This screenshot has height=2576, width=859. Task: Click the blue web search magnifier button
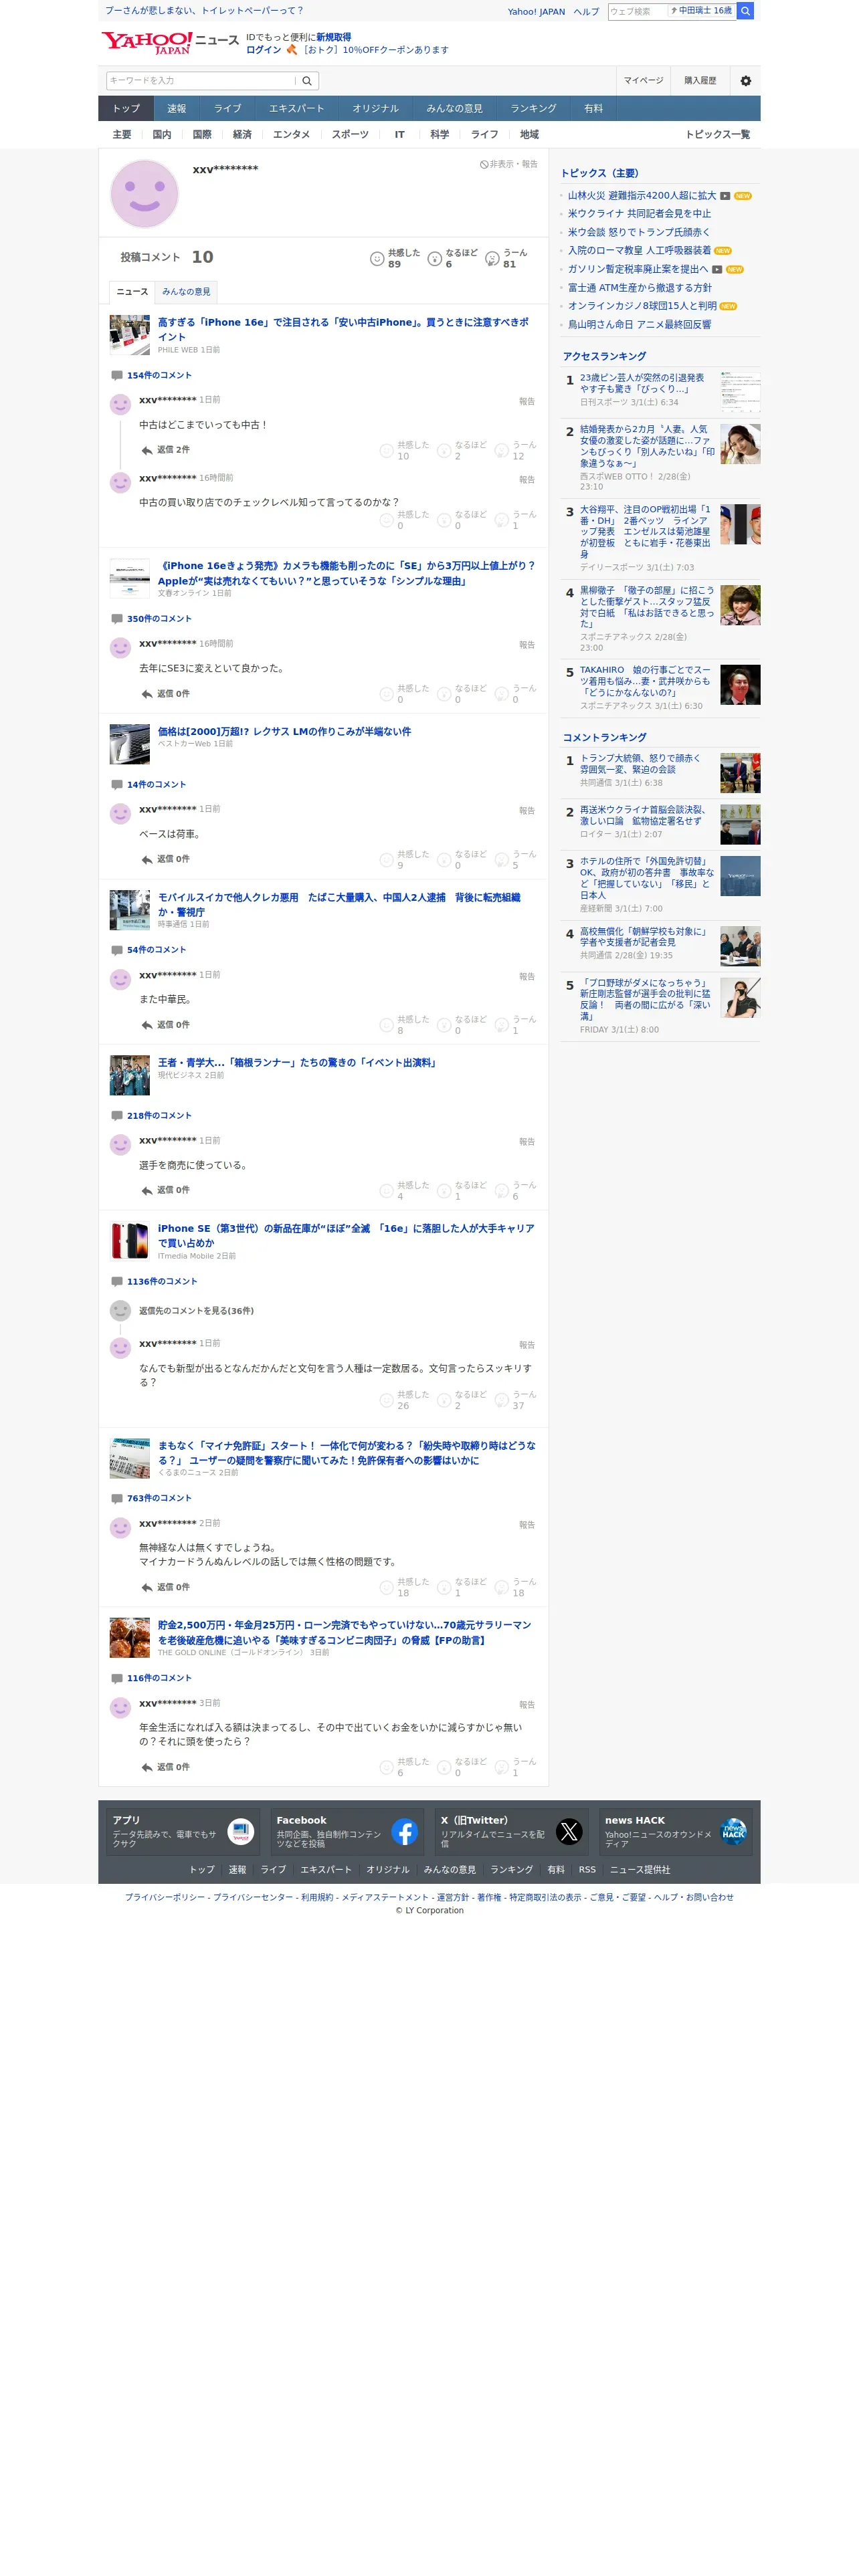(746, 11)
